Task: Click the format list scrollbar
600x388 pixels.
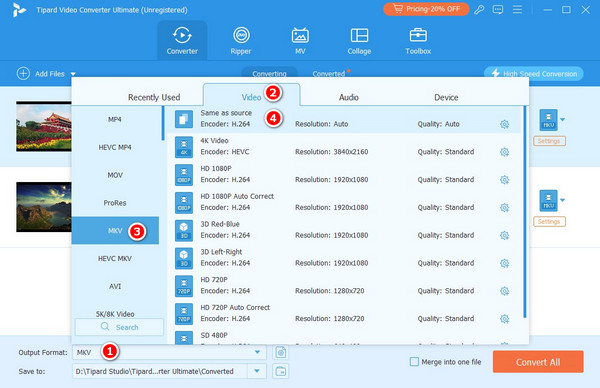Action: pyautogui.click(x=163, y=123)
